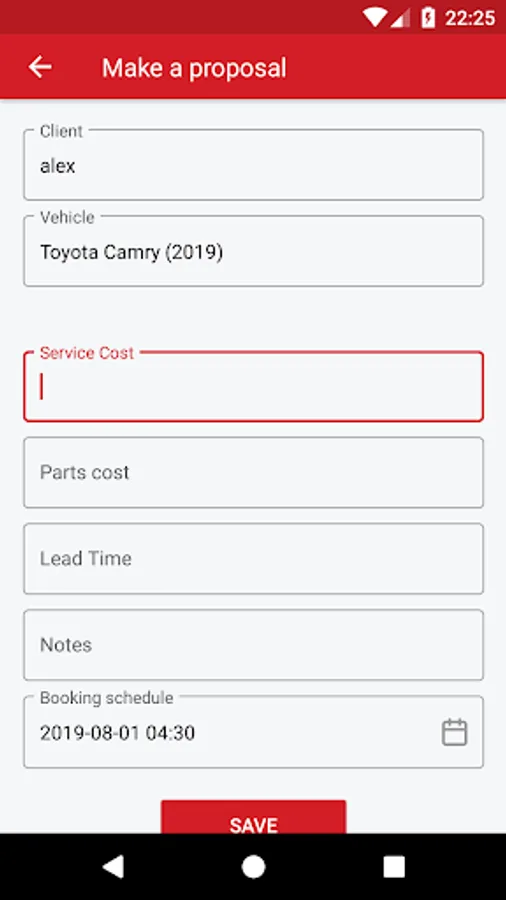This screenshot has height=900, width=506.
Task: Go back using the header arrow
Action: pyautogui.click(x=40, y=67)
